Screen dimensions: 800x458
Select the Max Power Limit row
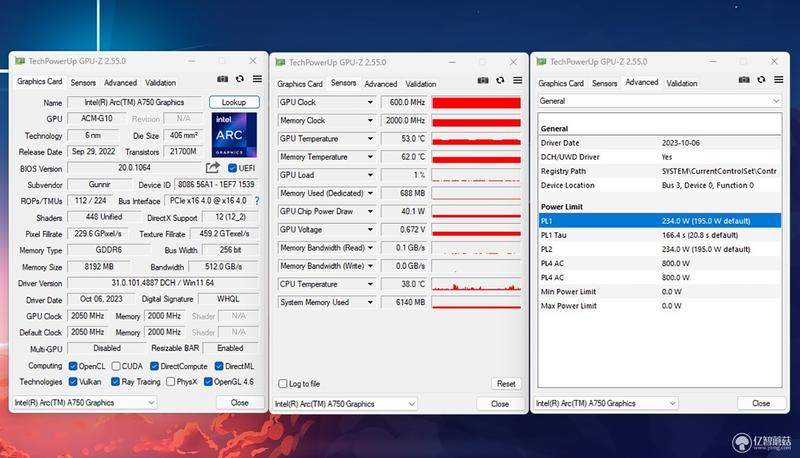(x=659, y=306)
